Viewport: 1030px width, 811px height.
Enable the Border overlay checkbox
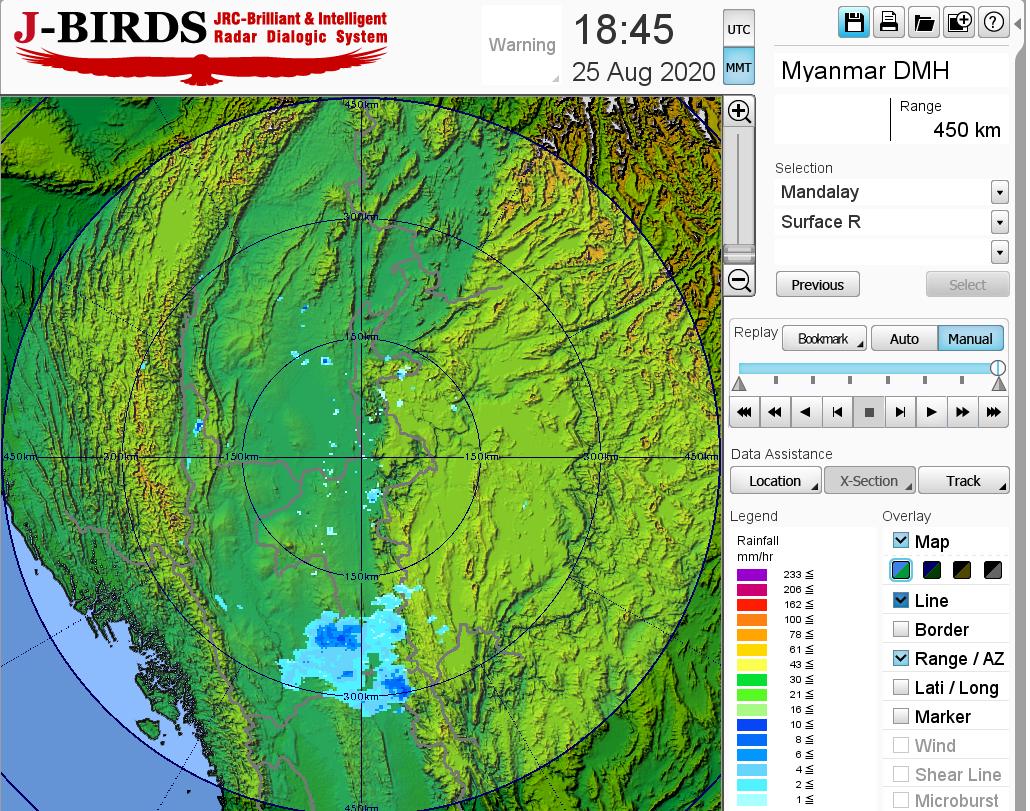(x=901, y=629)
